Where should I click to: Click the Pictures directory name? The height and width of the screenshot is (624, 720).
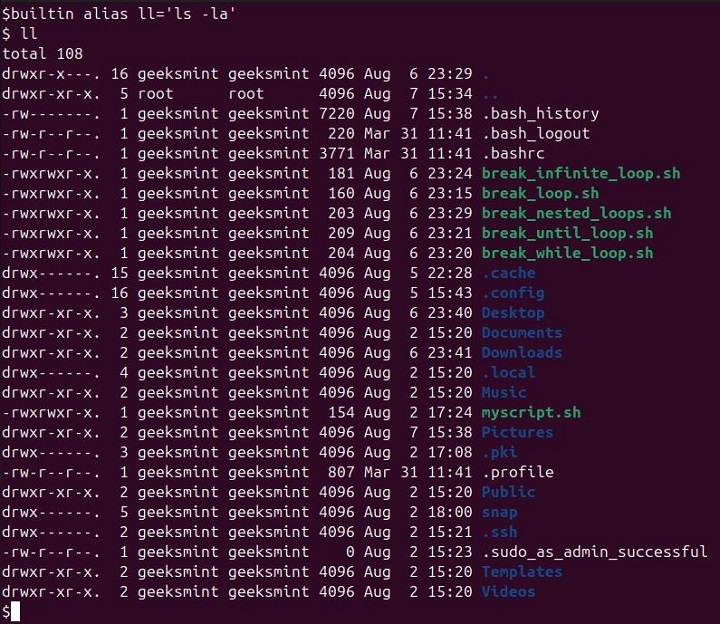(517, 432)
